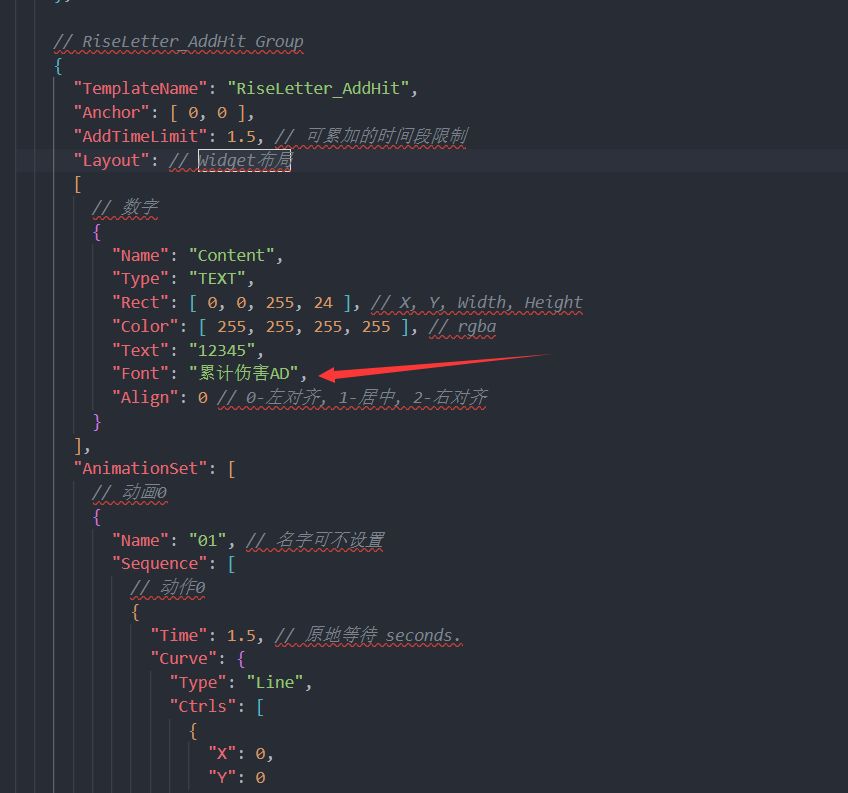Click the "累计伤害AD" font value

pos(243,373)
